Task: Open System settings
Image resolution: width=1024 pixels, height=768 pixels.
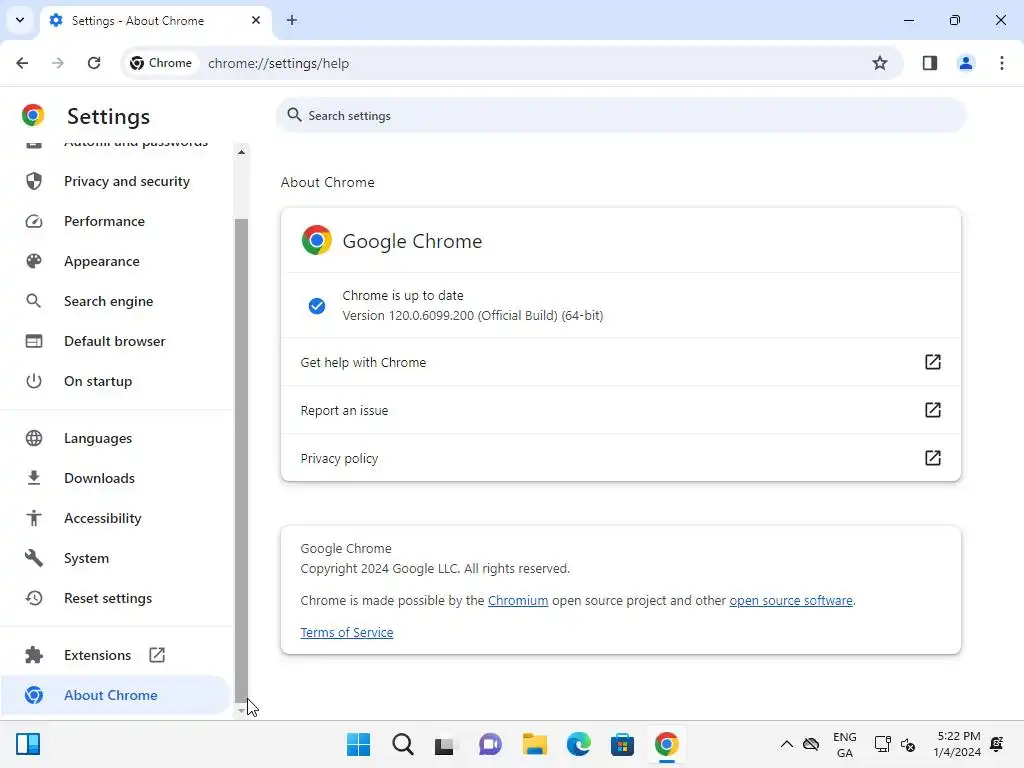Action: [x=116, y=558]
